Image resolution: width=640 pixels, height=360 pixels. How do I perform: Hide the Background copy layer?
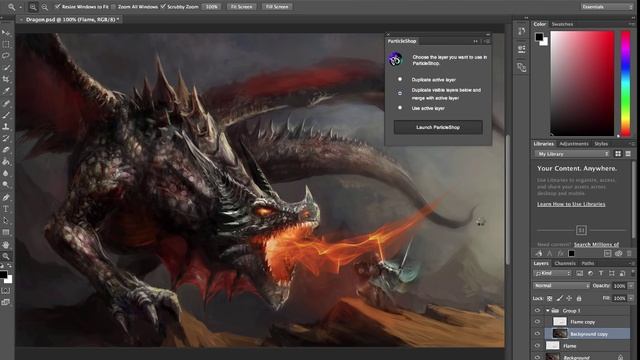(x=537, y=333)
